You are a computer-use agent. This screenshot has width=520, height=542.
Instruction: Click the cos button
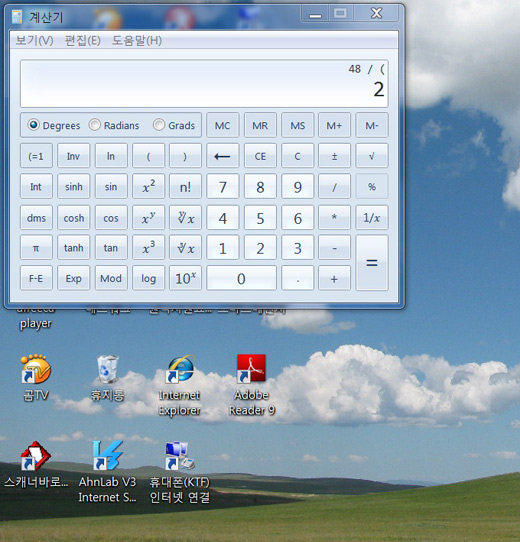[111, 218]
